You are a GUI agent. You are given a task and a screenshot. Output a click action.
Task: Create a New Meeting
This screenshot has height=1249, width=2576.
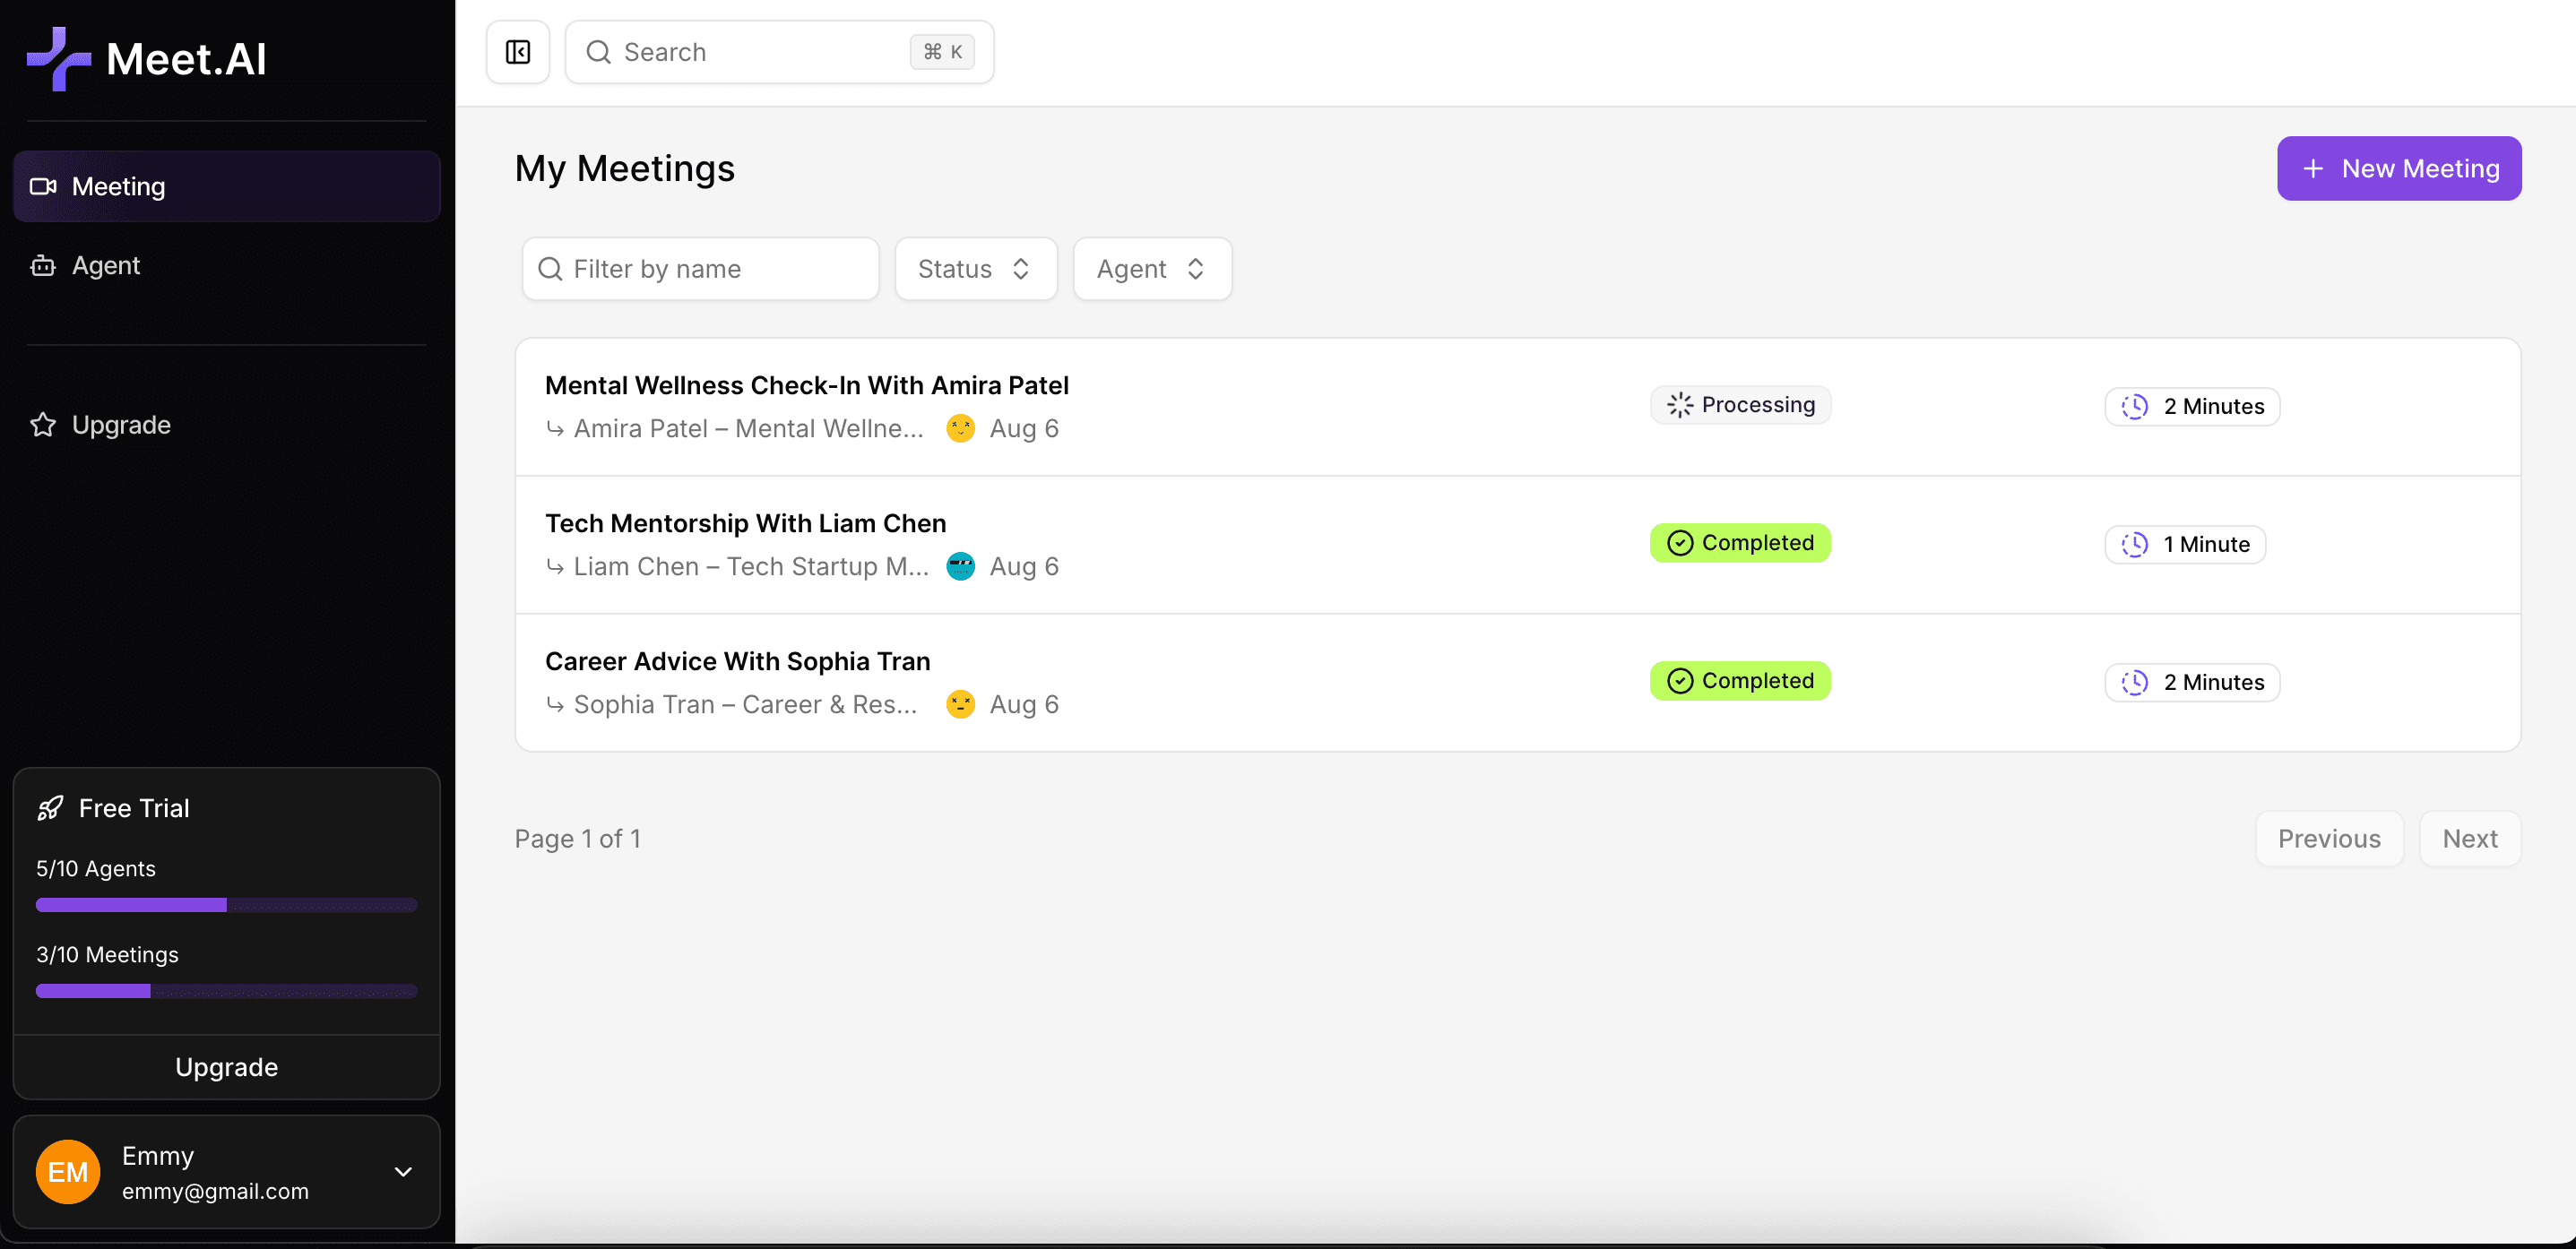click(x=2398, y=168)
